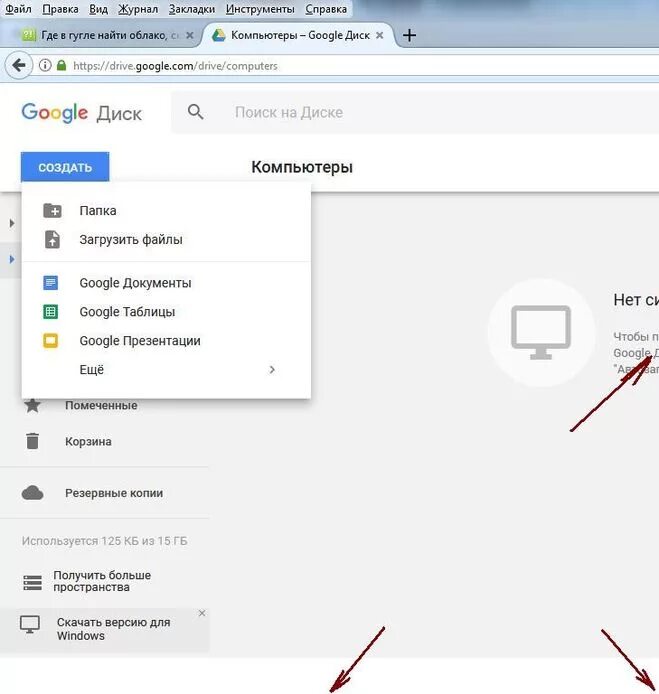Click the green padlock security icon

click(62, 66)
